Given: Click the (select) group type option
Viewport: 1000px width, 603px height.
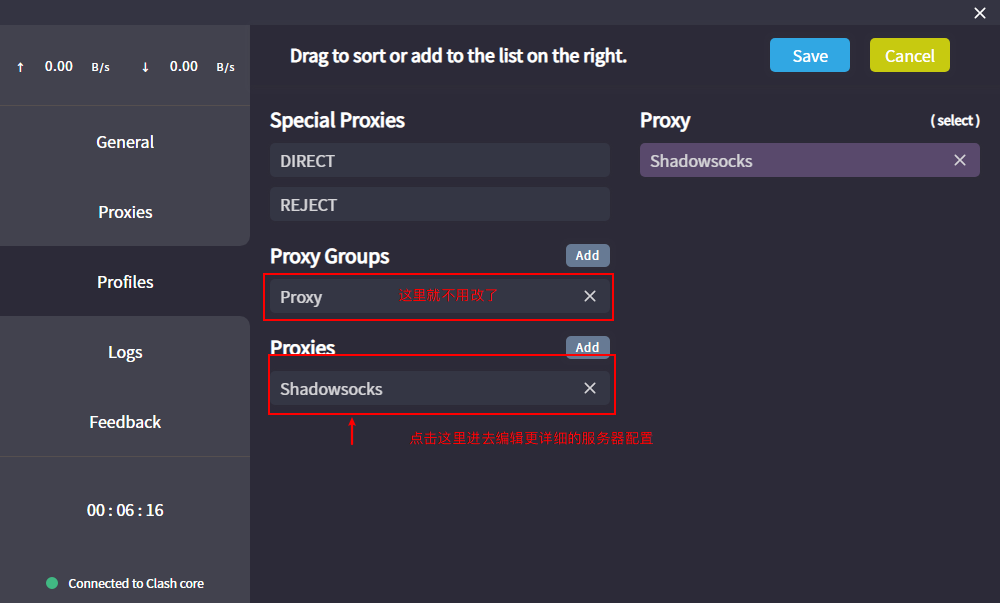Looking at the screenshot, I should [x=954, y=120].
